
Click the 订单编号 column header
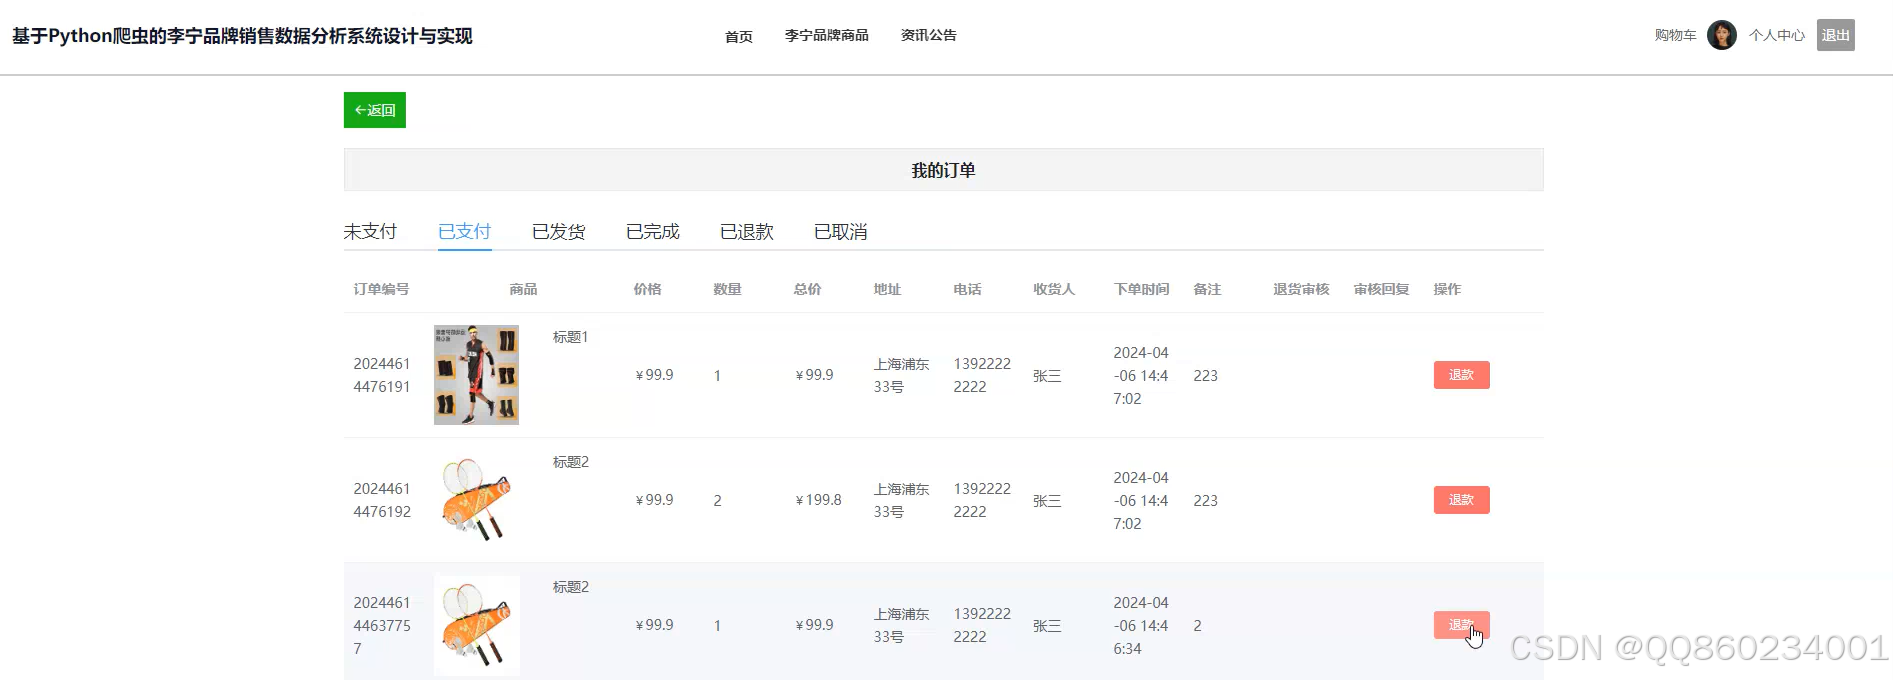point(381,289)
